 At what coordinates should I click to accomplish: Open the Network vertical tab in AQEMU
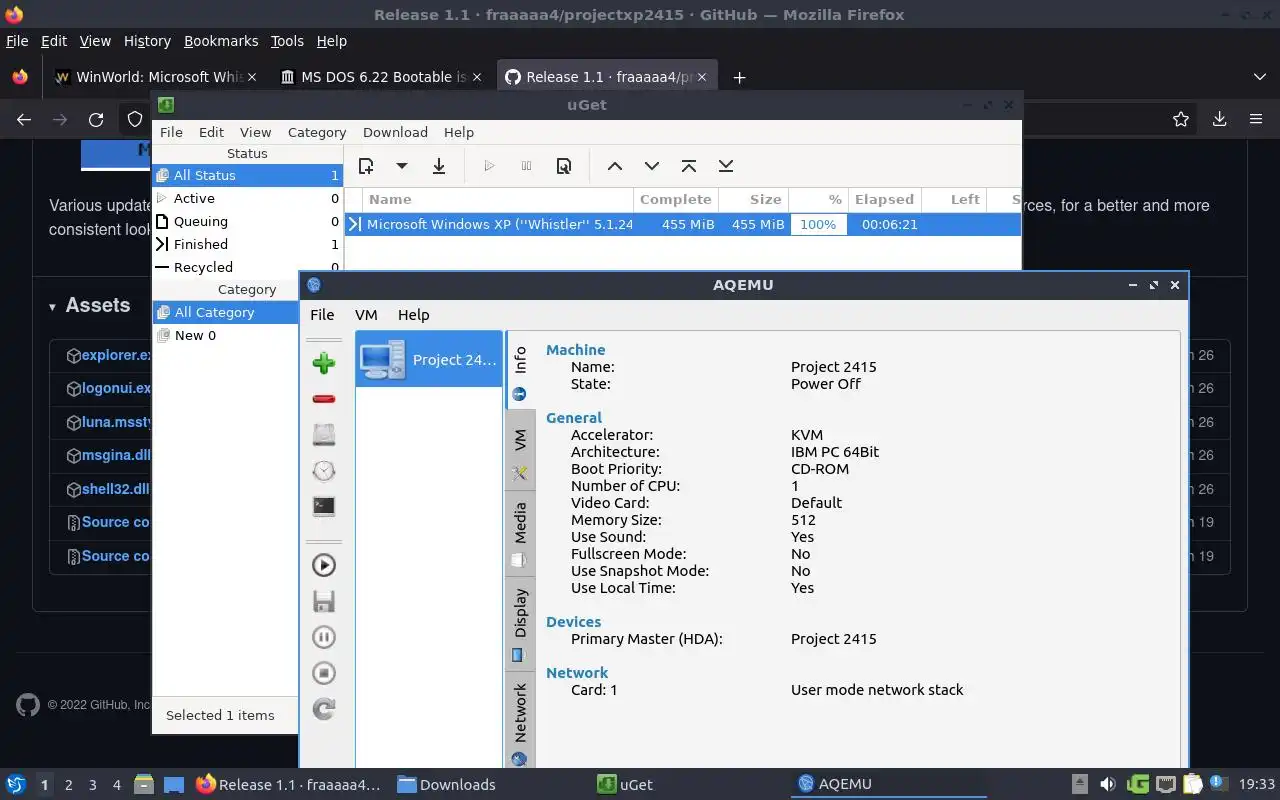[x=520, y=722]
